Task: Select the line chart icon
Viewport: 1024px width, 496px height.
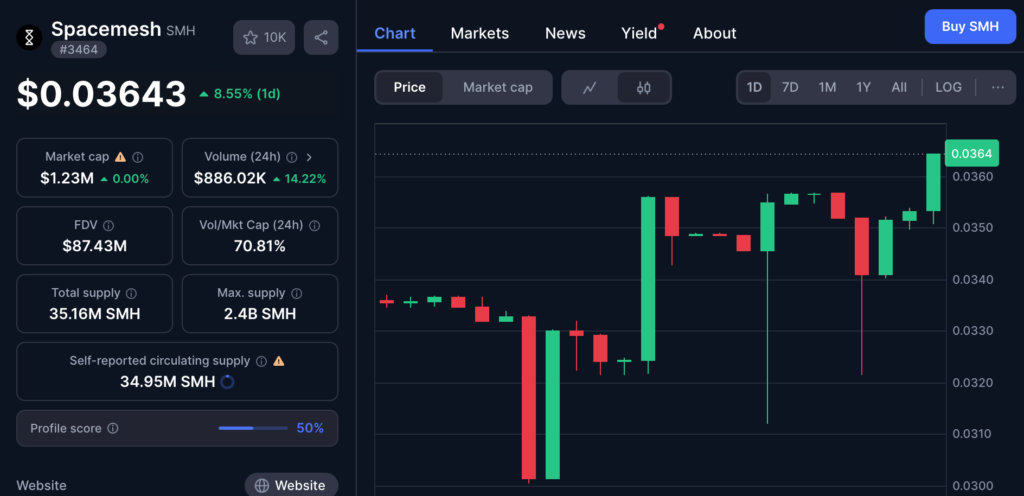Action: pyautogui.click(x=590, y=87)
